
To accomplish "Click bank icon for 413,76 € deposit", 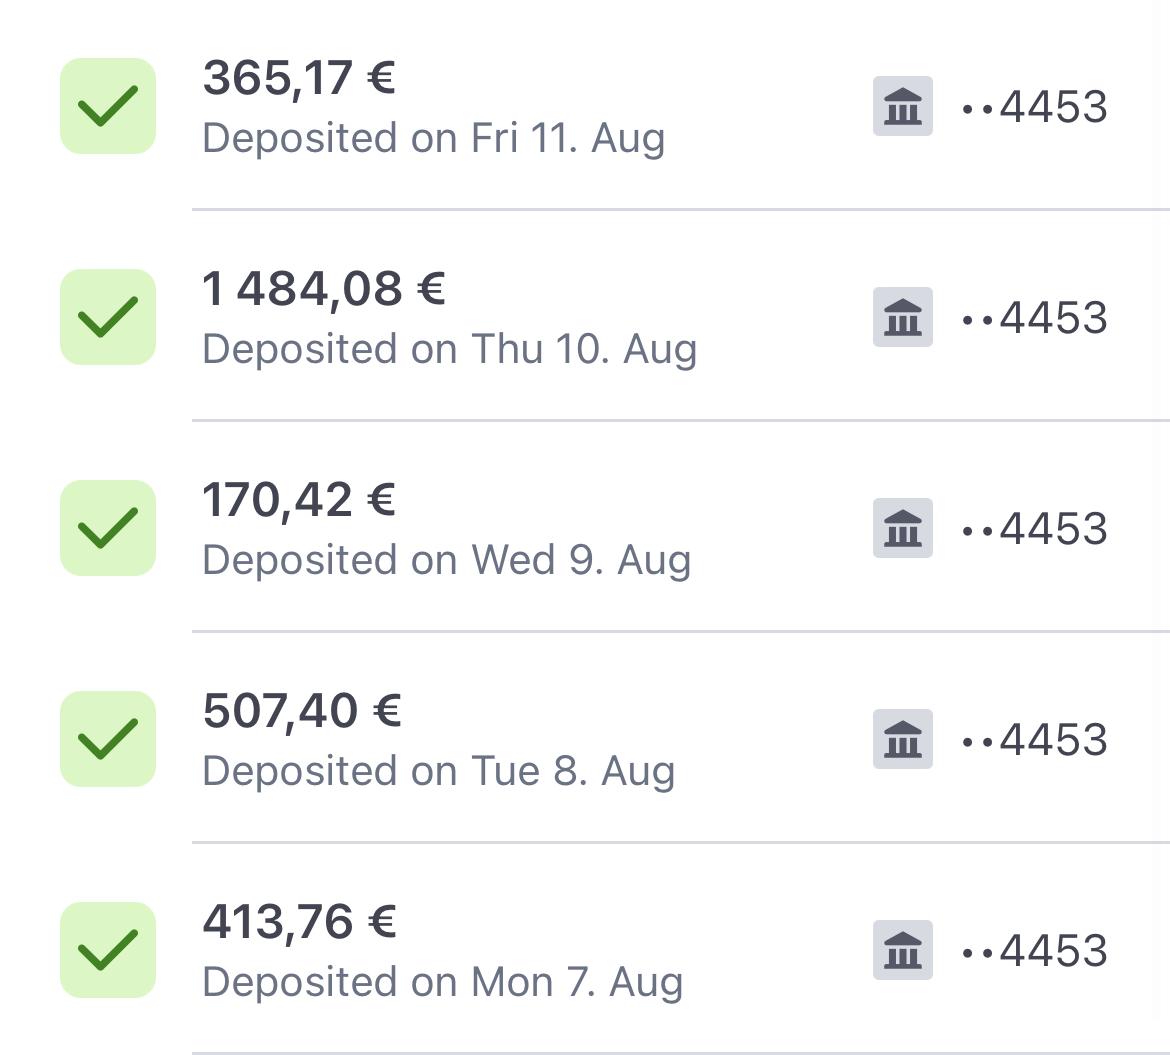I will click(902, 950).
